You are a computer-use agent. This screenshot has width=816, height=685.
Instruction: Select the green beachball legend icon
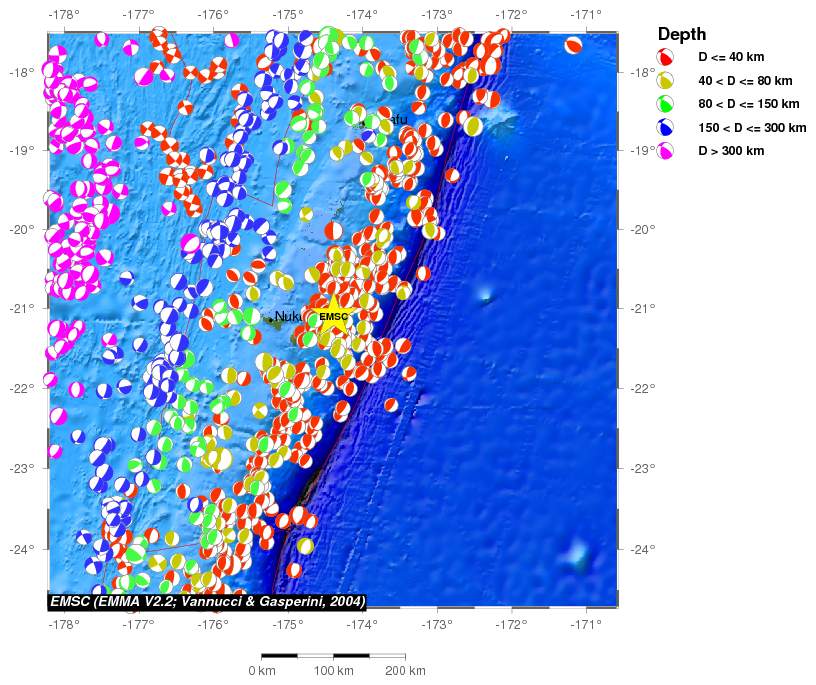click(x=666, y=105)
